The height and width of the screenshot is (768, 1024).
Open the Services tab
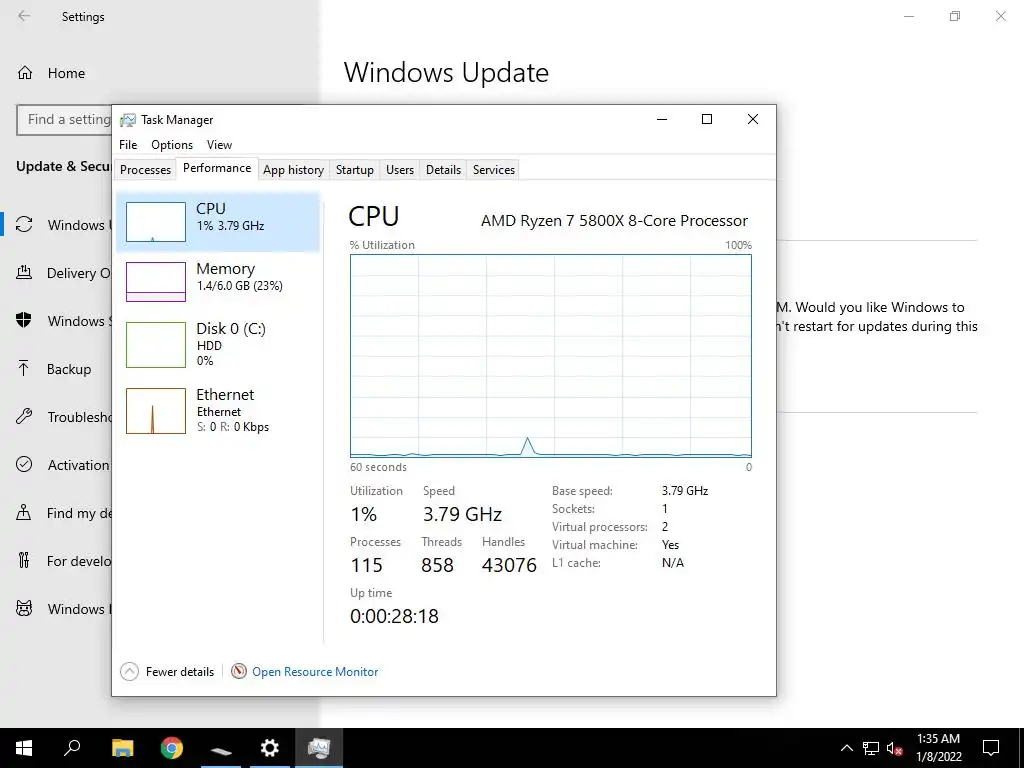pos(494,170)
